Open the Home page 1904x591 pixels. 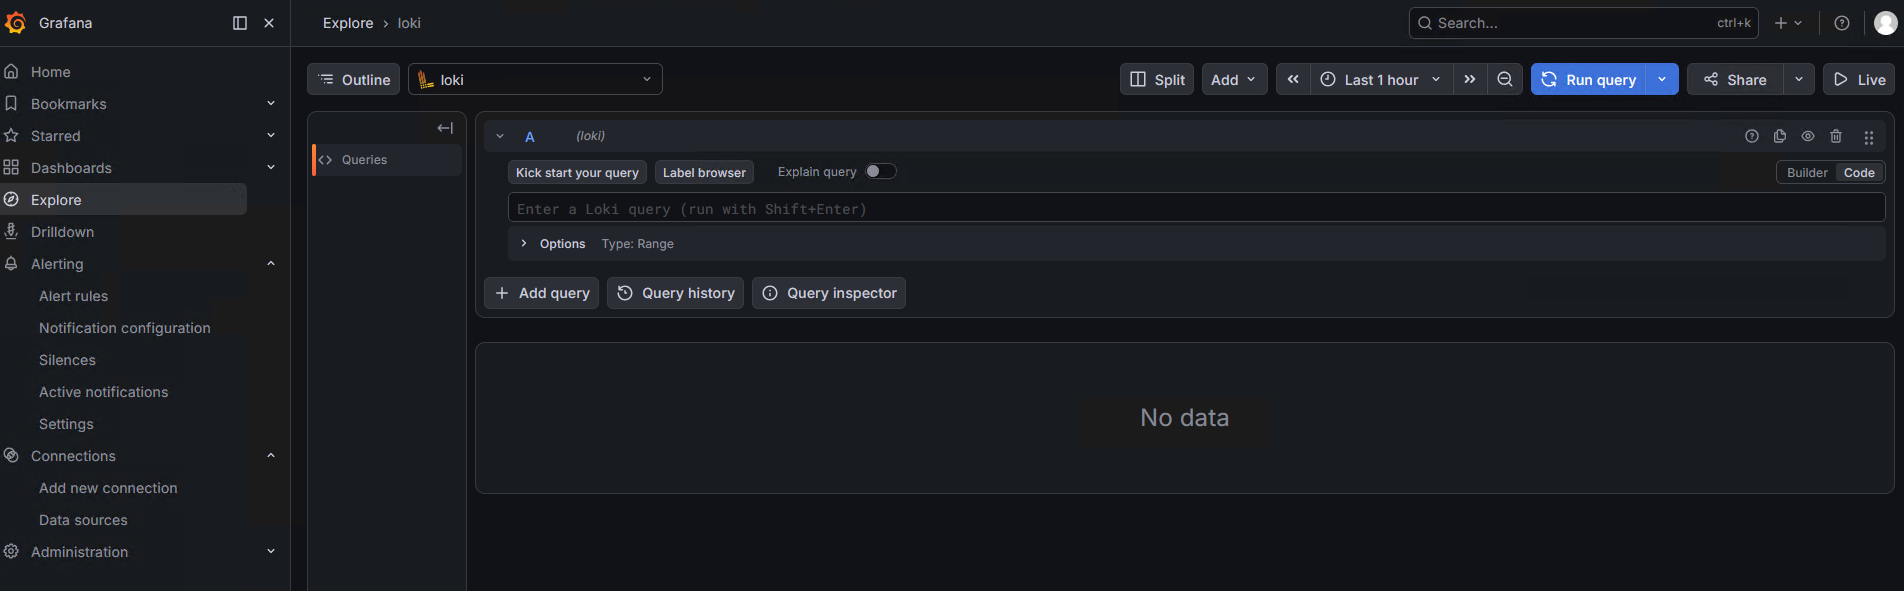click(x=51, y=72)
